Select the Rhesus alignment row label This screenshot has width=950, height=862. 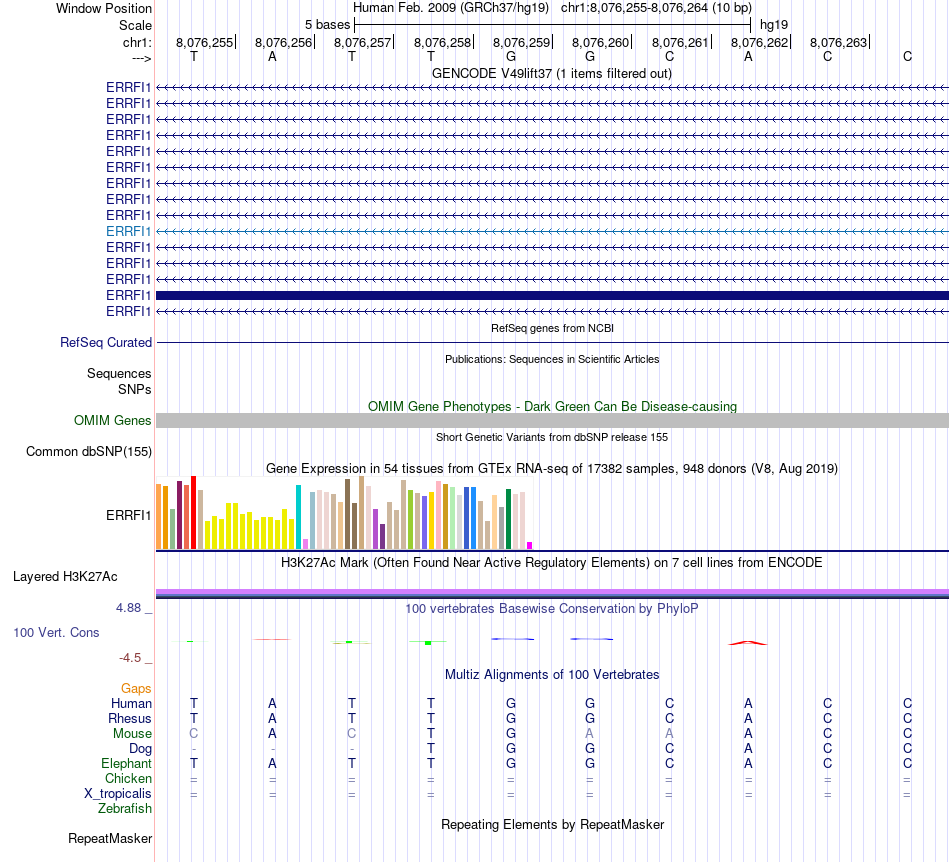[130, 719]
